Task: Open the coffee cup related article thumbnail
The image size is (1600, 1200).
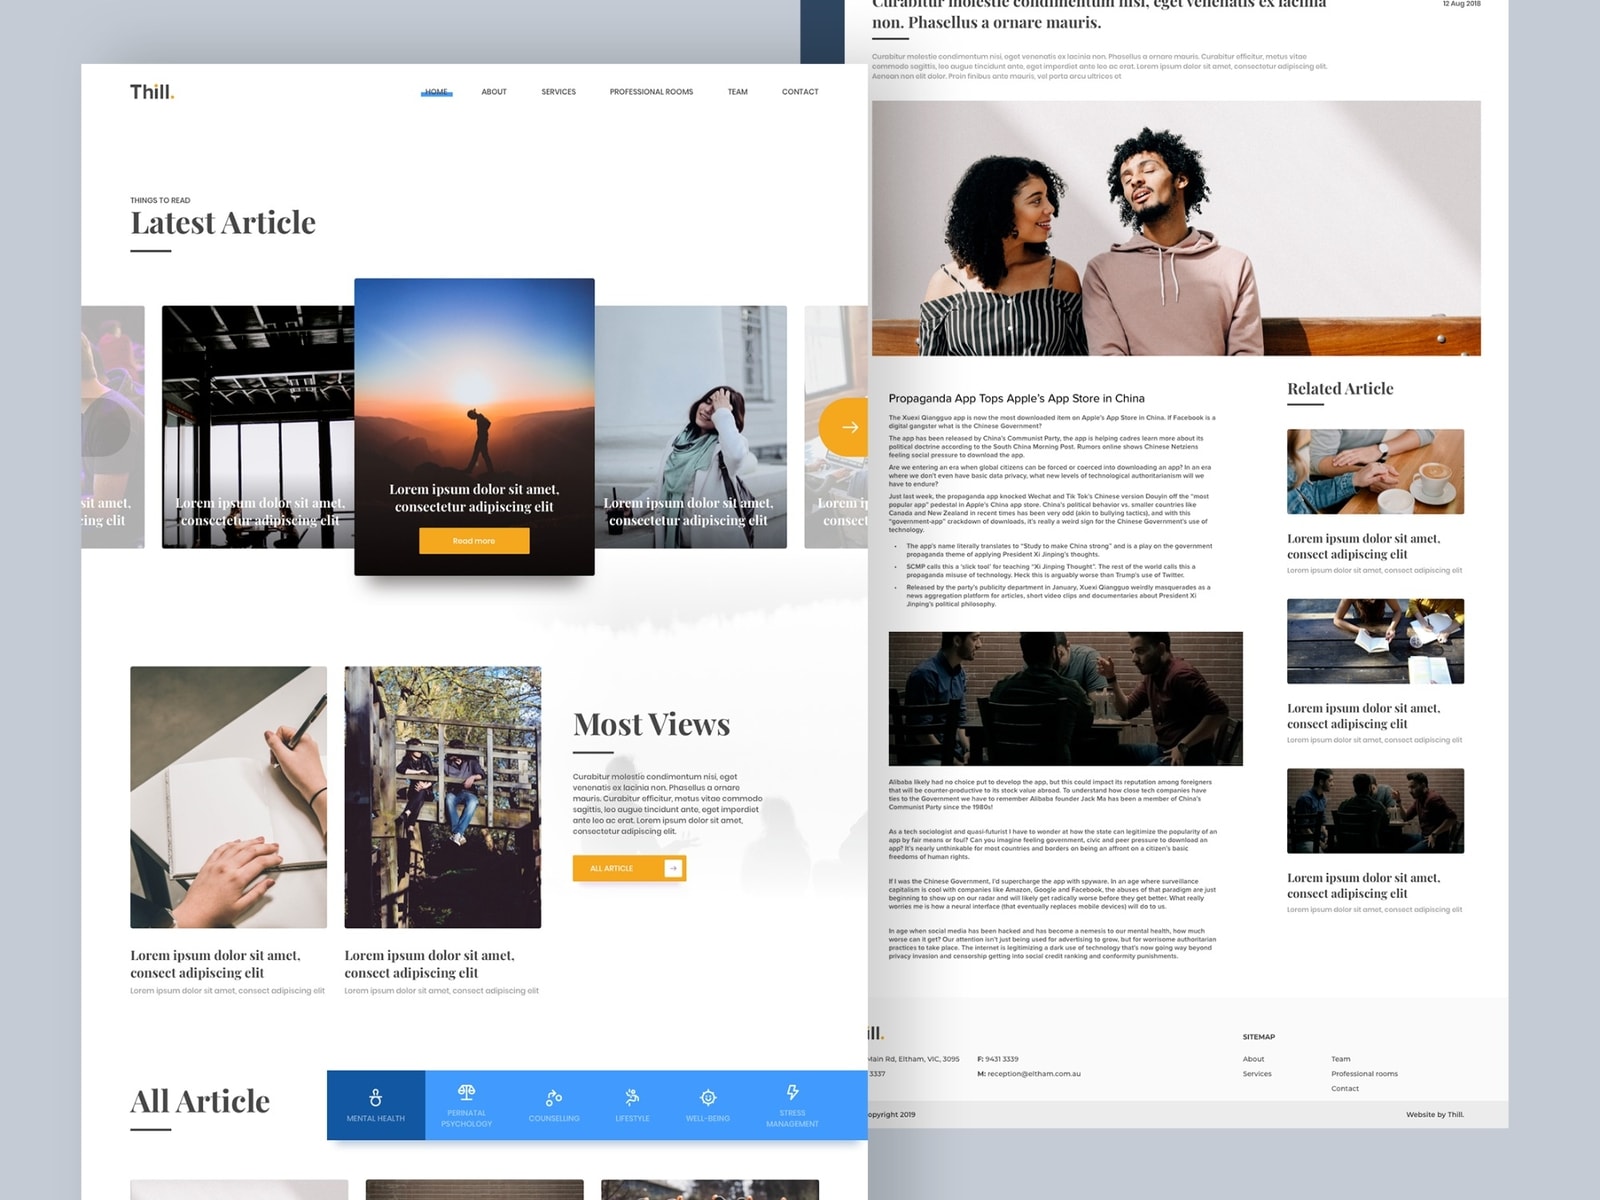Action: click(1375, 471)
